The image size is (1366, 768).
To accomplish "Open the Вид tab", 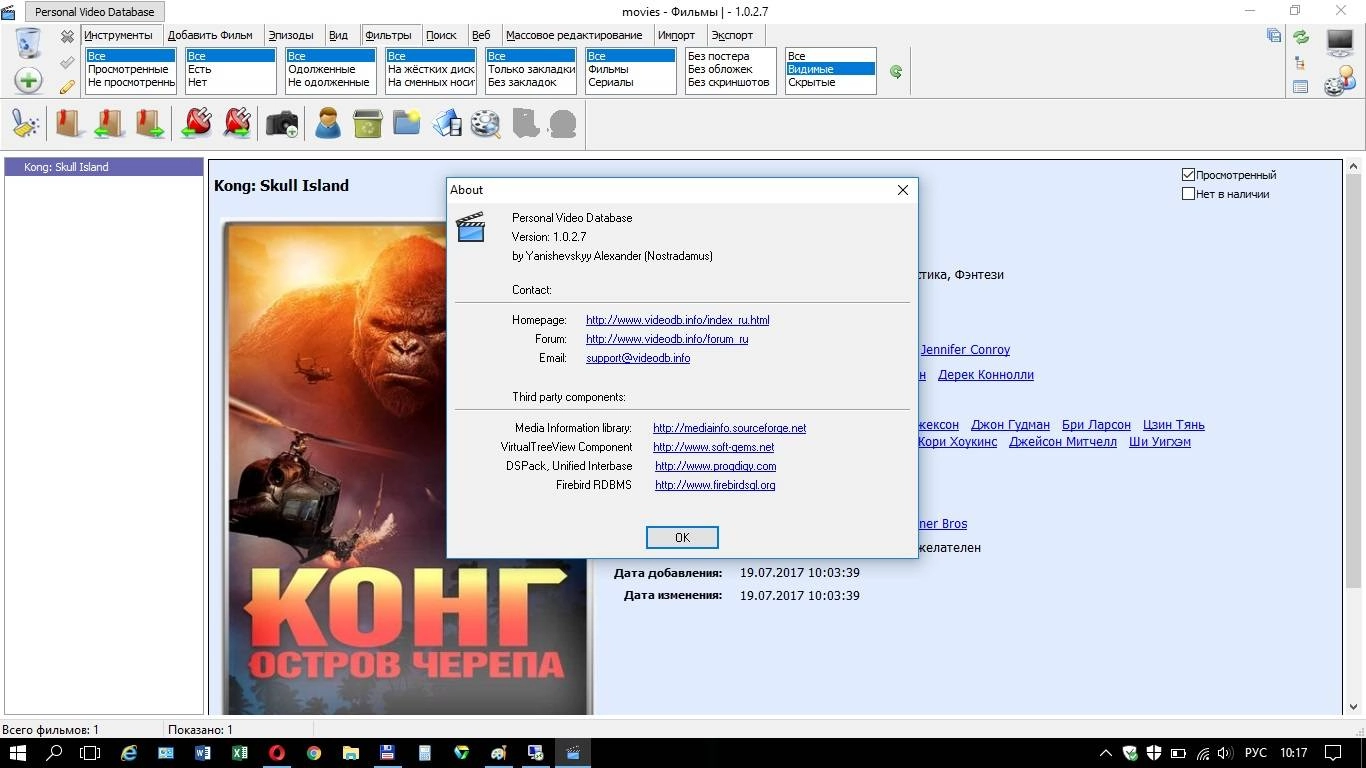I will [x=339, y=35].
